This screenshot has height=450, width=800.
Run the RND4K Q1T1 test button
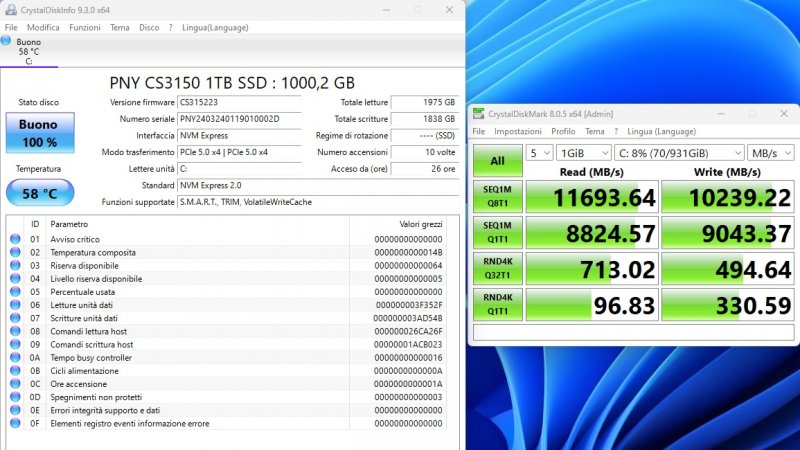[x=497, y=305]
